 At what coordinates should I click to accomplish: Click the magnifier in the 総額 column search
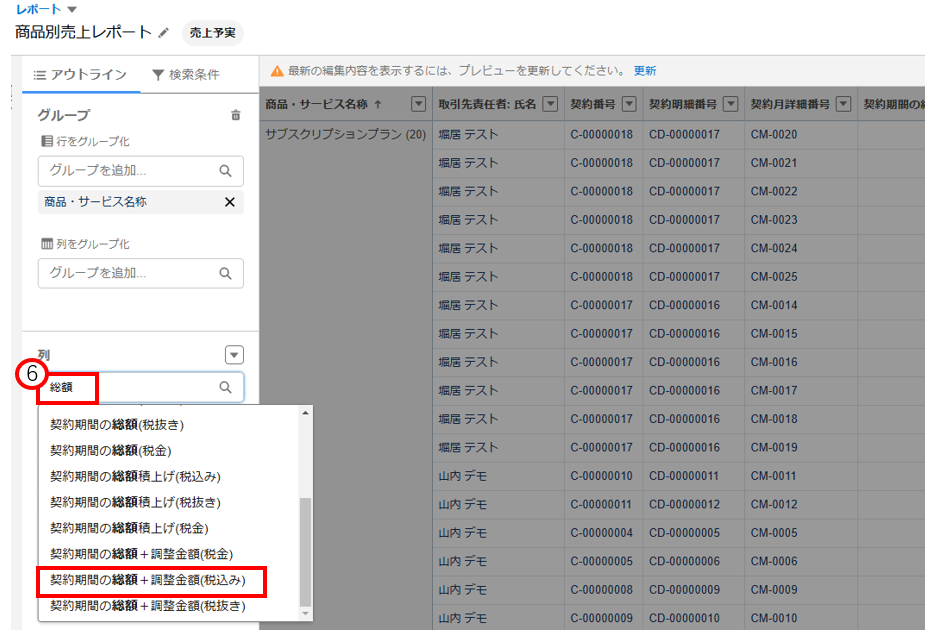[x=225, y=387]
